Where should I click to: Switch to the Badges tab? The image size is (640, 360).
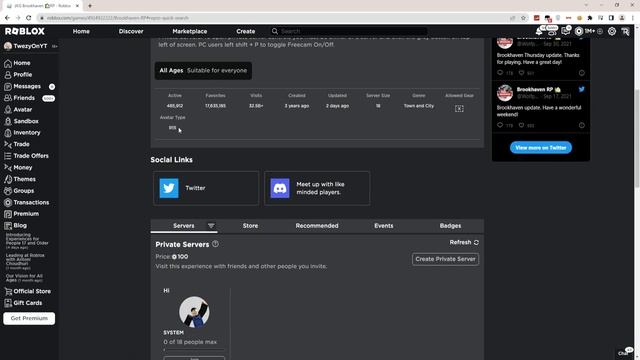tap(451, 226)
